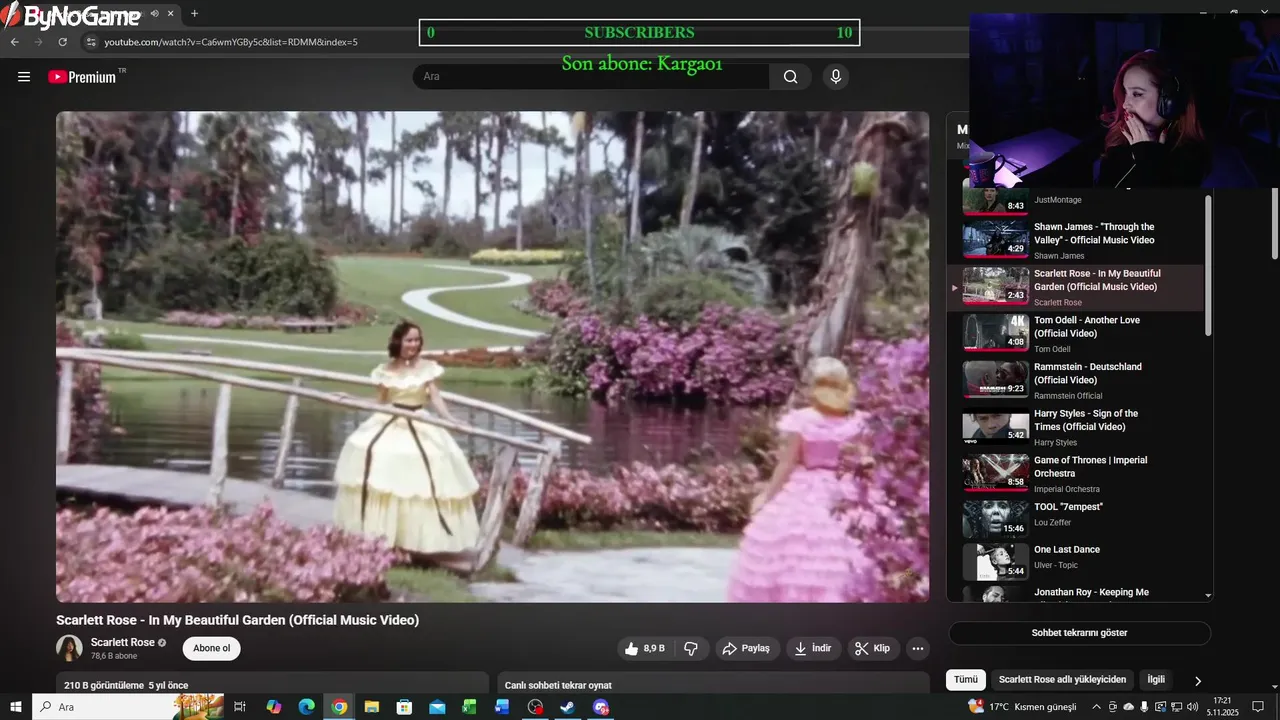Open Windows Start menu
The image size is (1280, 720).
click(16, 707)
